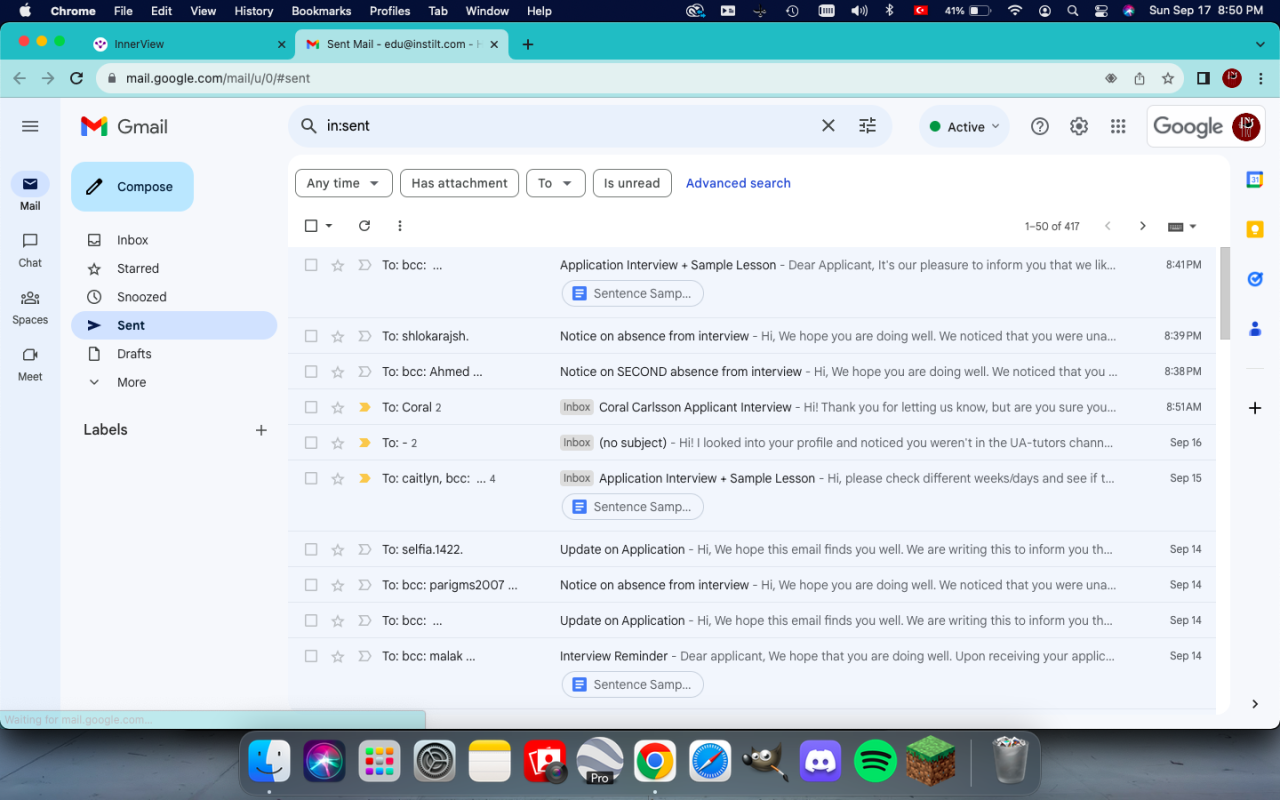Open the Google apps grid
The width and height of the screenshot is (1280, 800).
[x=1118, y=126]
